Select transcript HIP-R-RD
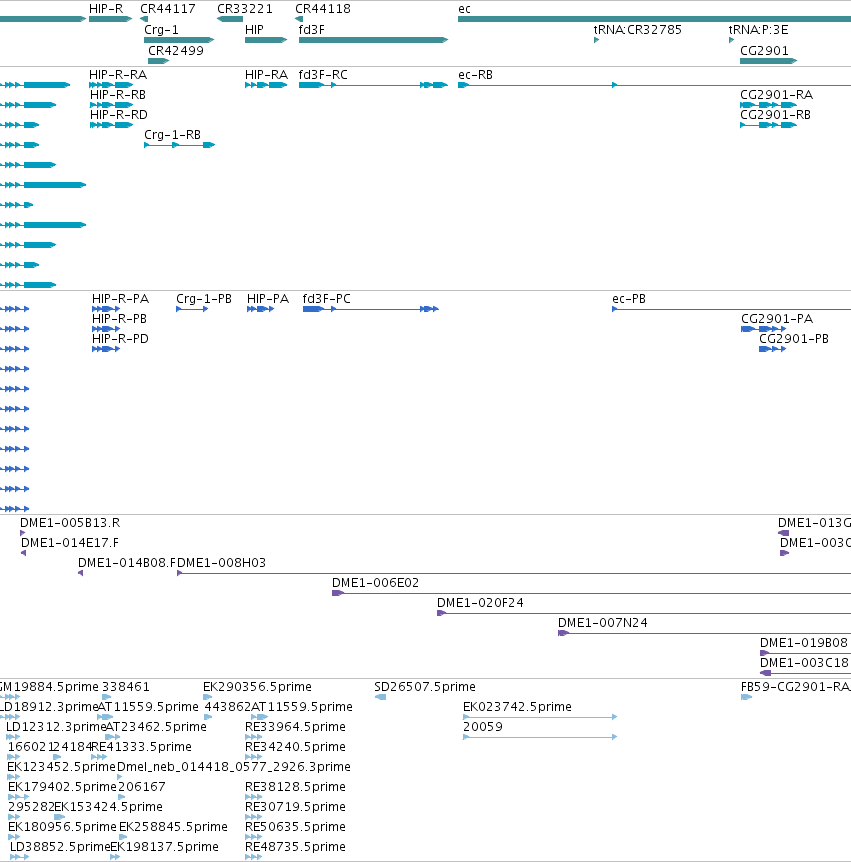The height and width of the screenshot is (862, 851). pyautogui.click(x=111, y=125)
